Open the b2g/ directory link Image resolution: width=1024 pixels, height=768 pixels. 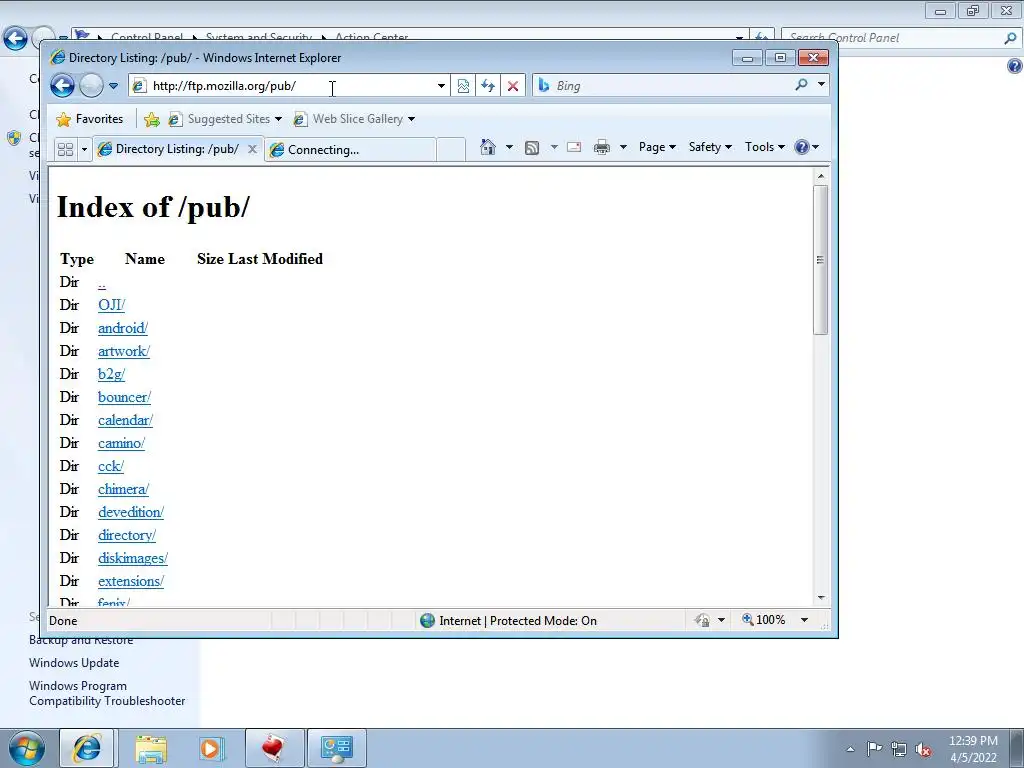[112, 374]
